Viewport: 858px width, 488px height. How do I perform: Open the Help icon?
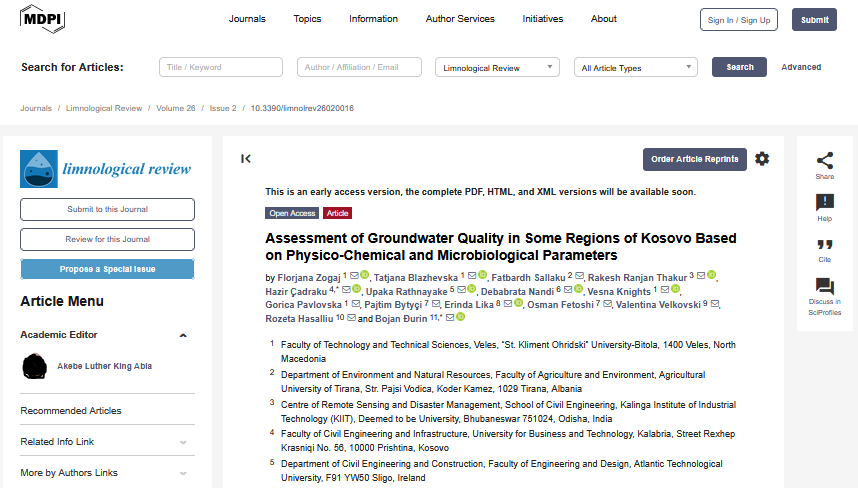(824, 203)
